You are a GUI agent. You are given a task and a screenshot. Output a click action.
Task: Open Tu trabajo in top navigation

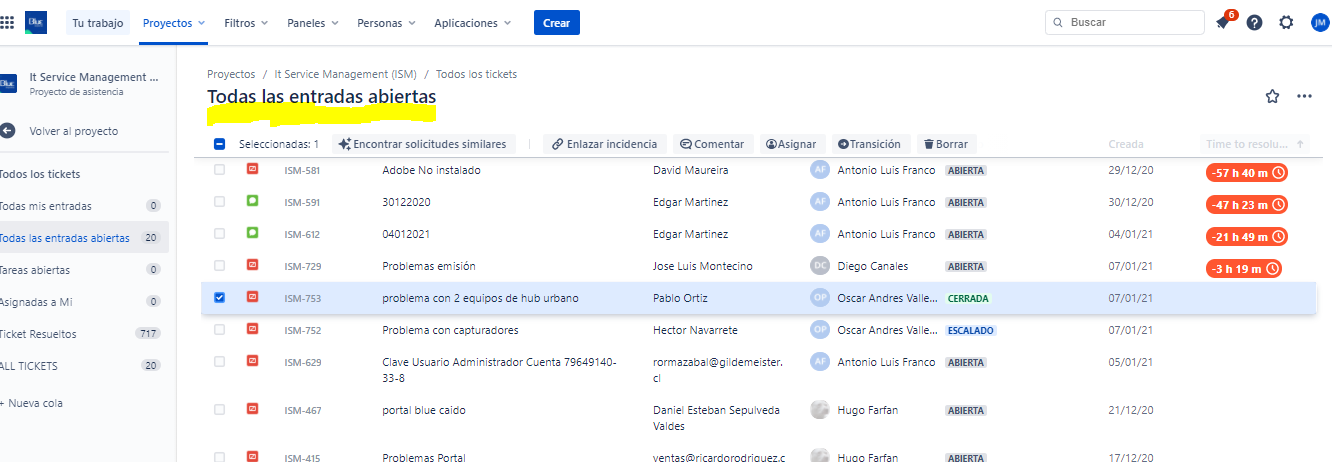pyautogui.click(x=98, y=22)
